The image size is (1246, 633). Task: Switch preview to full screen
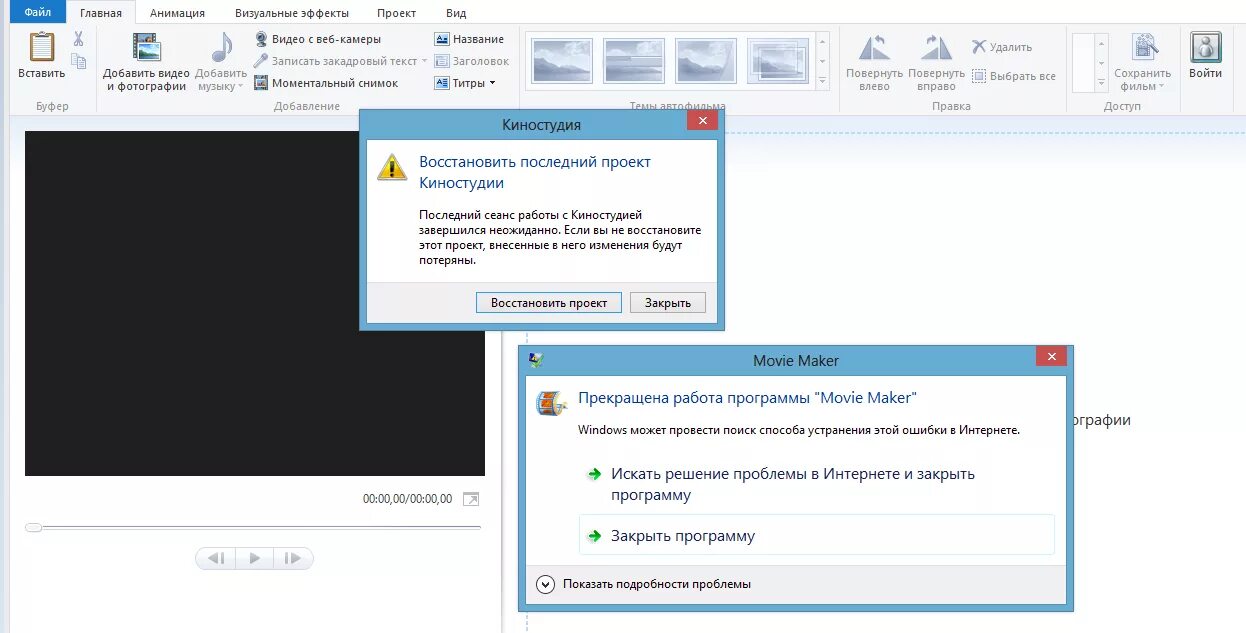[471, 499]
